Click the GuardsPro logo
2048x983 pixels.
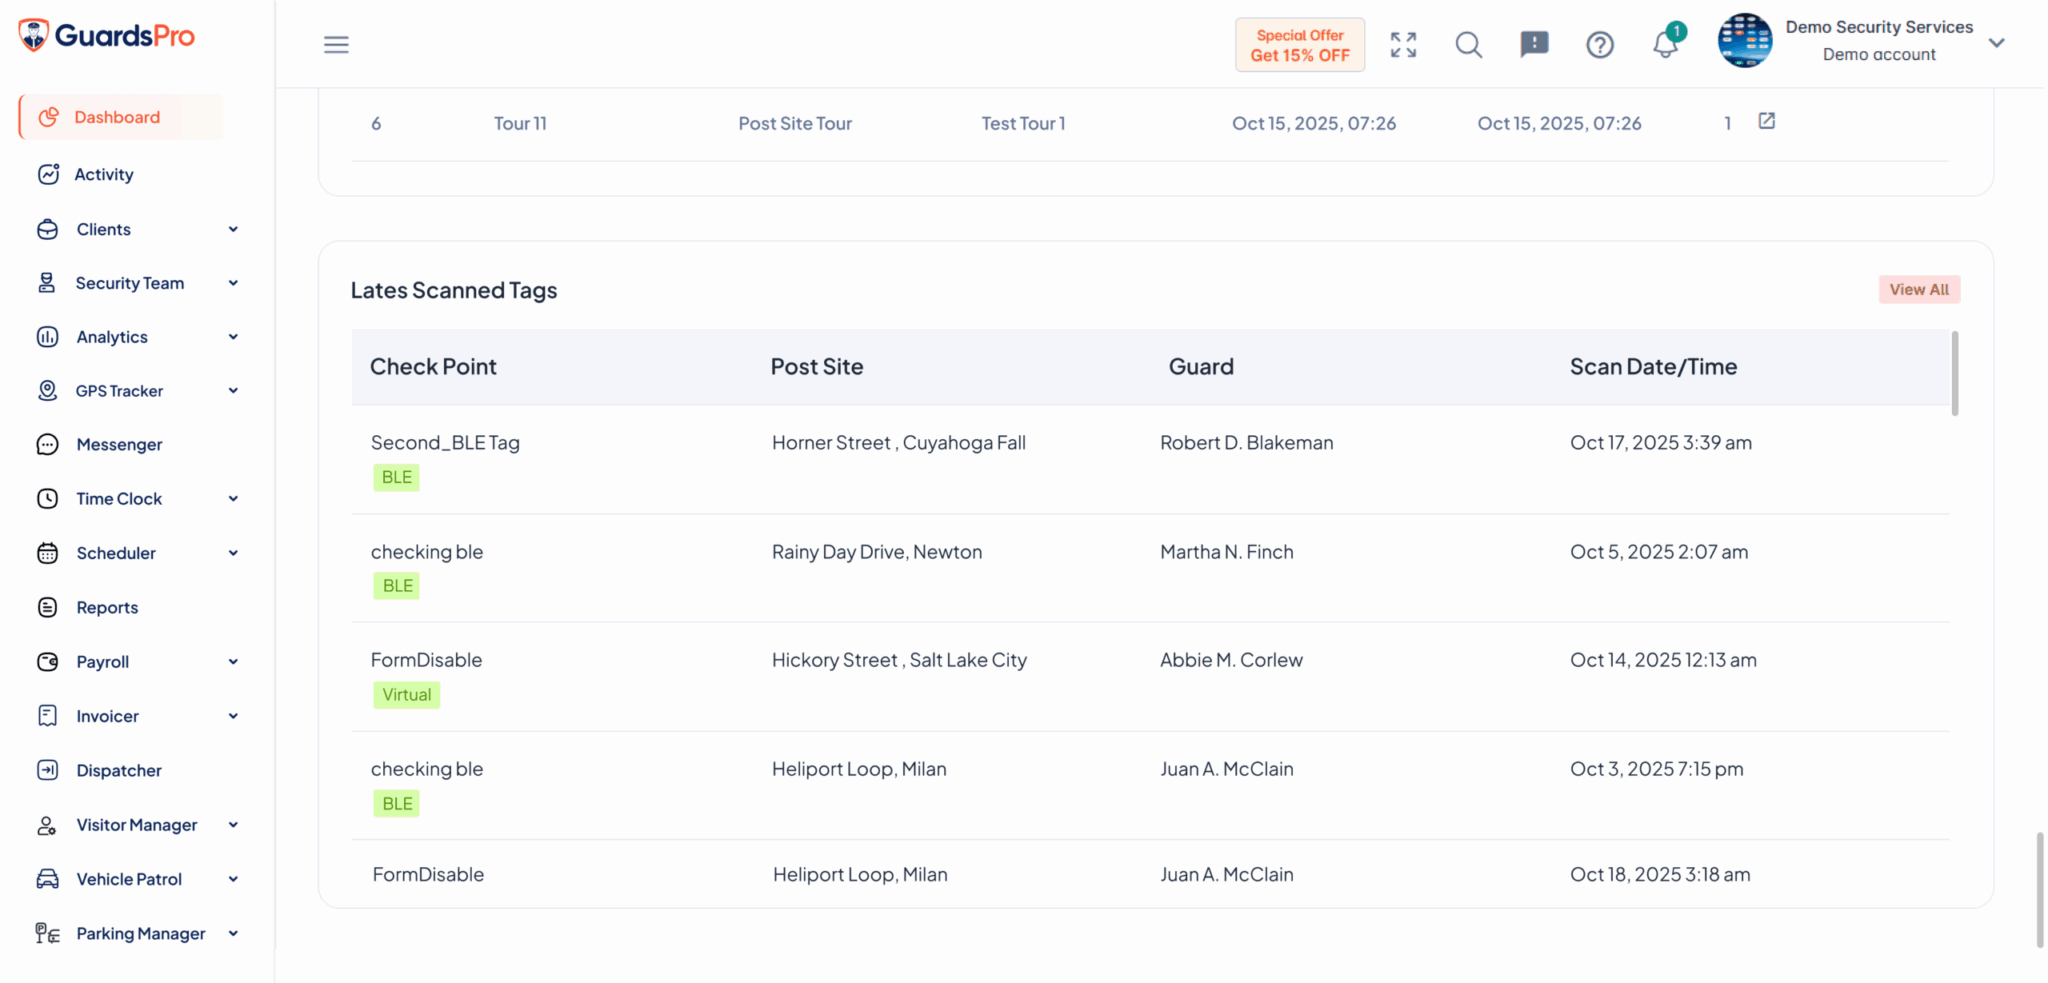[107, 36]
